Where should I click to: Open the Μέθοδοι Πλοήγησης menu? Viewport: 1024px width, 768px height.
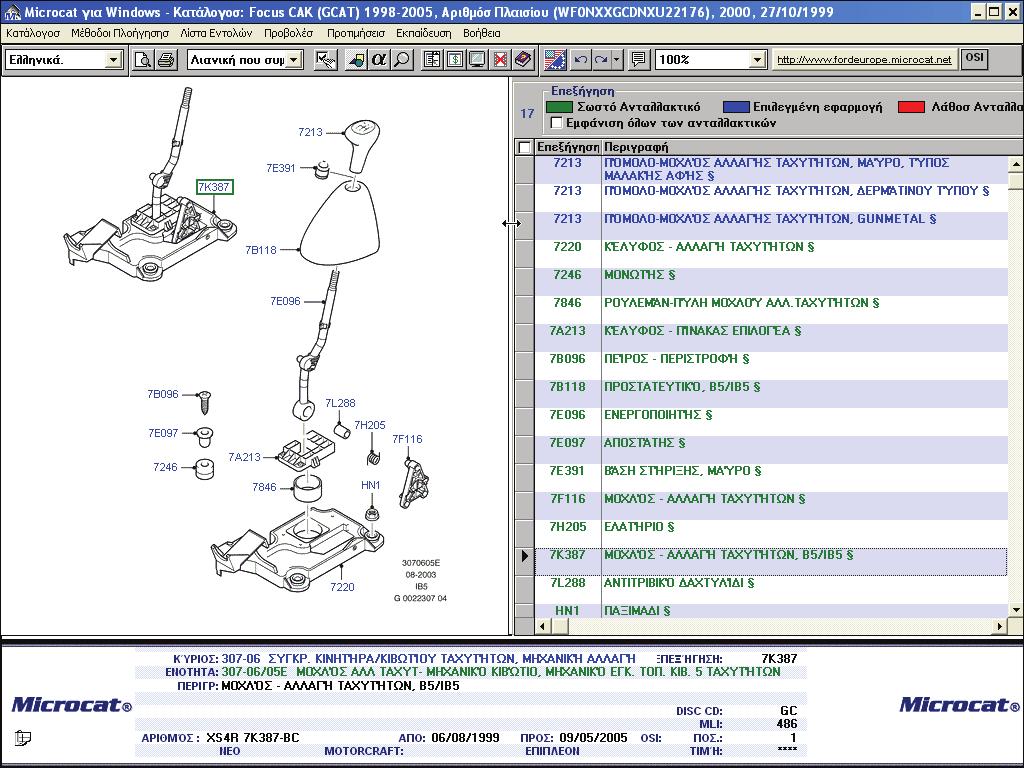pos(120,33)
